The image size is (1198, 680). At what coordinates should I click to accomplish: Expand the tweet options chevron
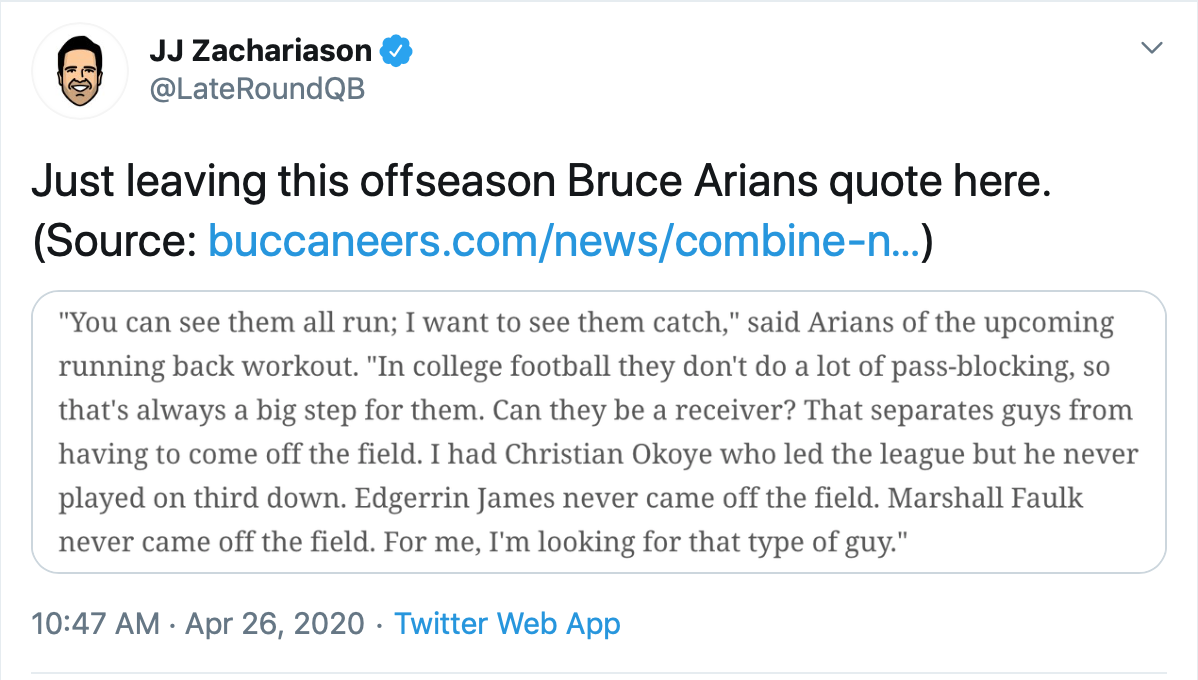[x=1152, y=48]
